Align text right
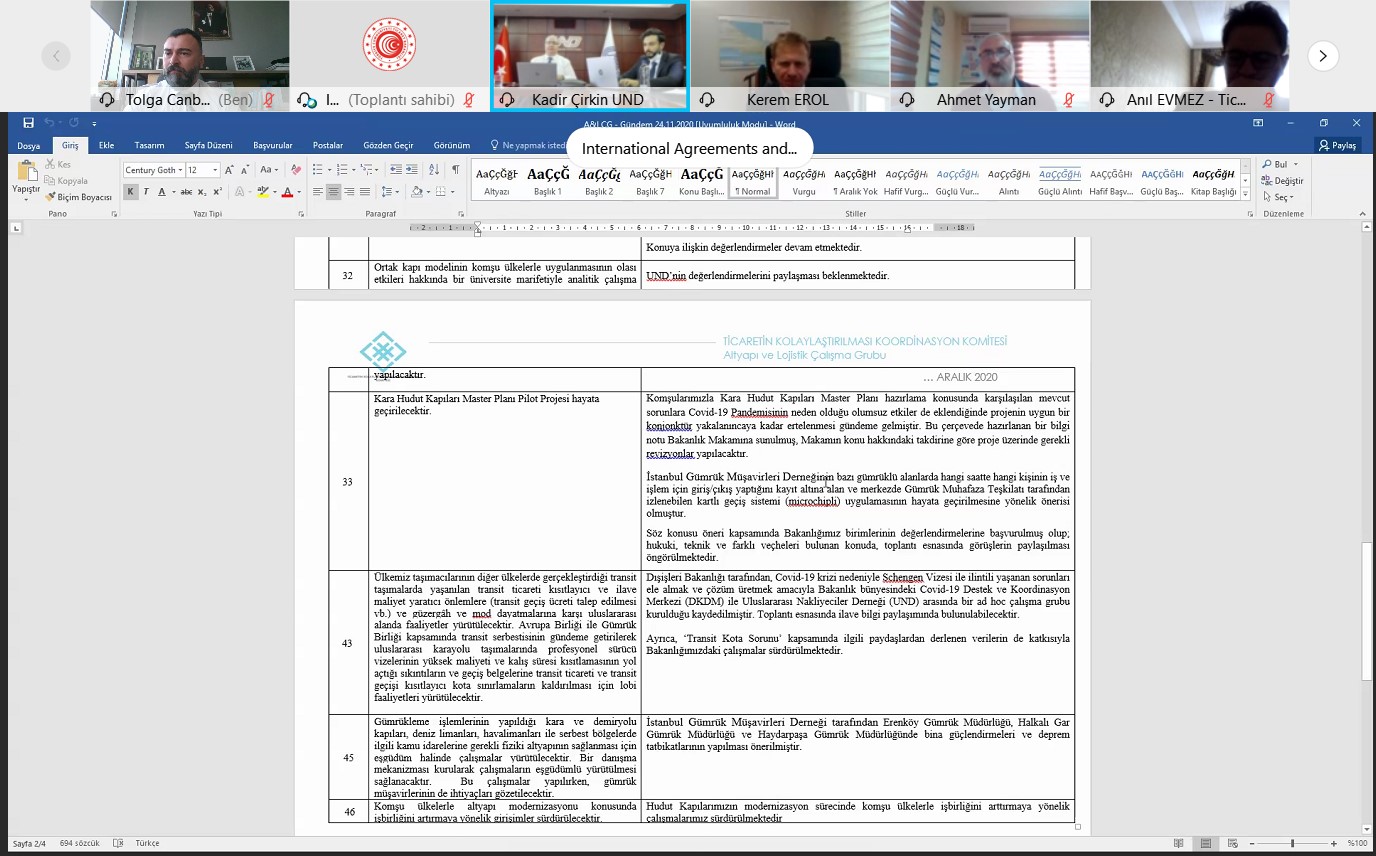 (349, 192)
